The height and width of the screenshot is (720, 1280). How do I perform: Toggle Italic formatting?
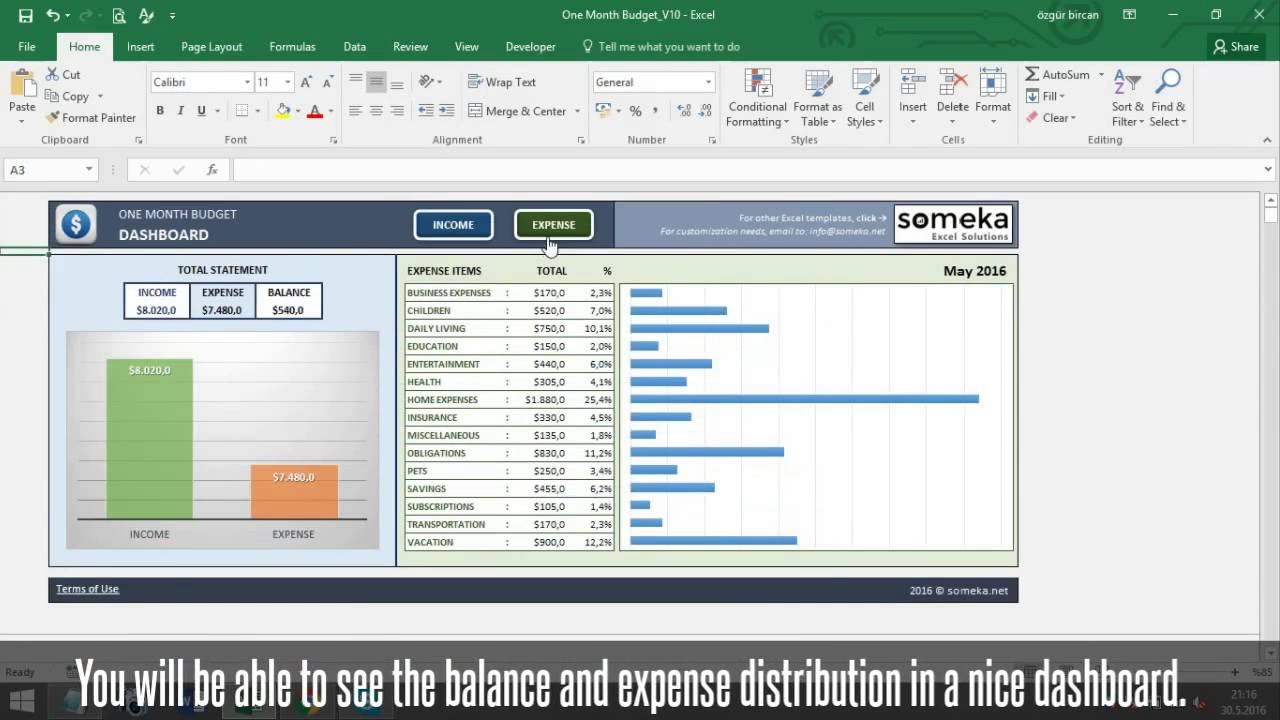pyautogui.click(x=180, y=111)
